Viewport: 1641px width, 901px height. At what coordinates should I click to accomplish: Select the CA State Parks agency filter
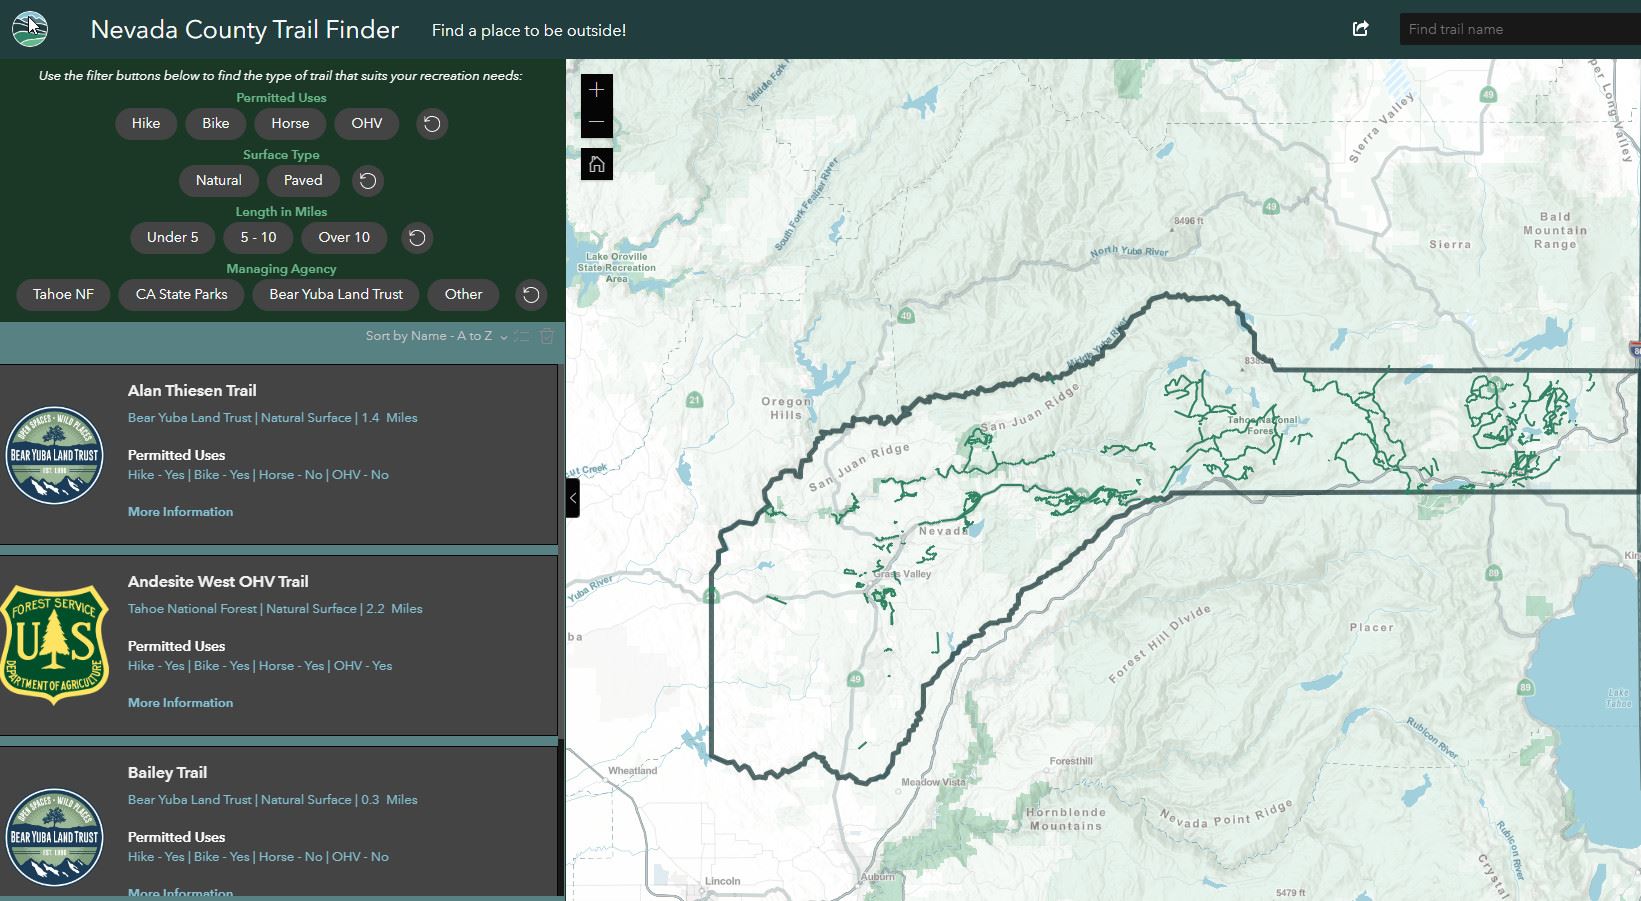click(181, 294)
